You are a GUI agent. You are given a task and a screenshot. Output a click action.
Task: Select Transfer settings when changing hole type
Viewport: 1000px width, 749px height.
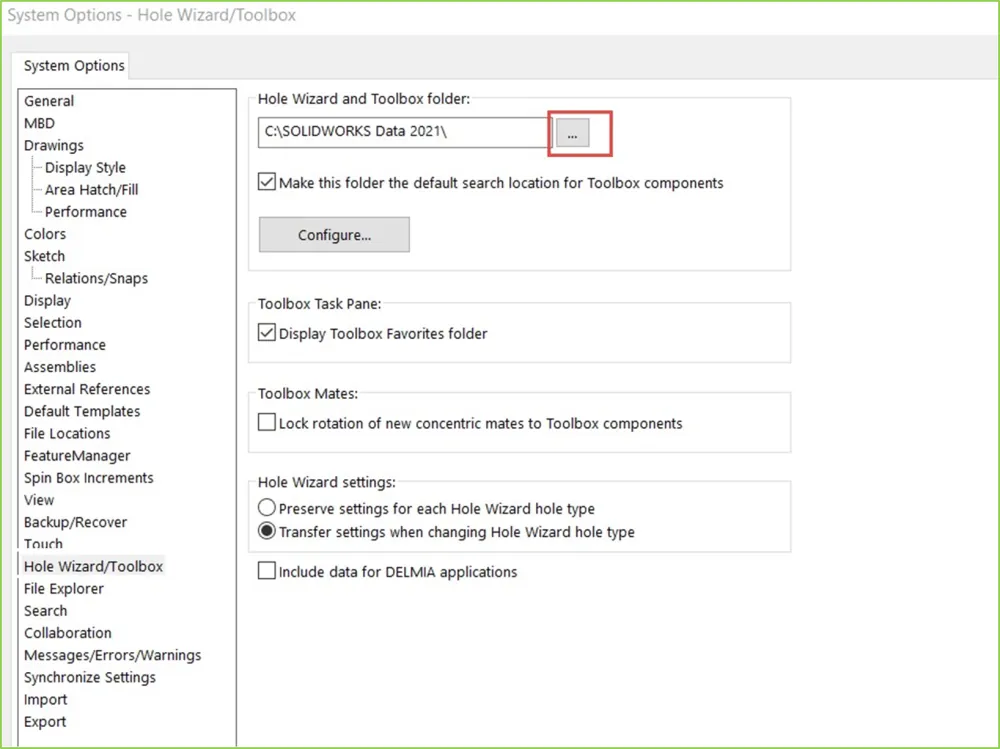267,532
